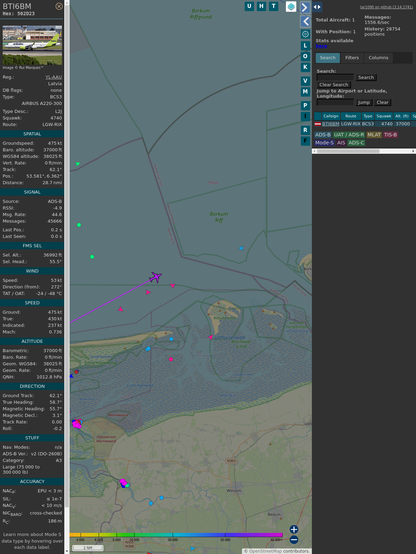Click the ADS-B legend label
Viewport: 416px width, 554px height.
coord(323,135)
